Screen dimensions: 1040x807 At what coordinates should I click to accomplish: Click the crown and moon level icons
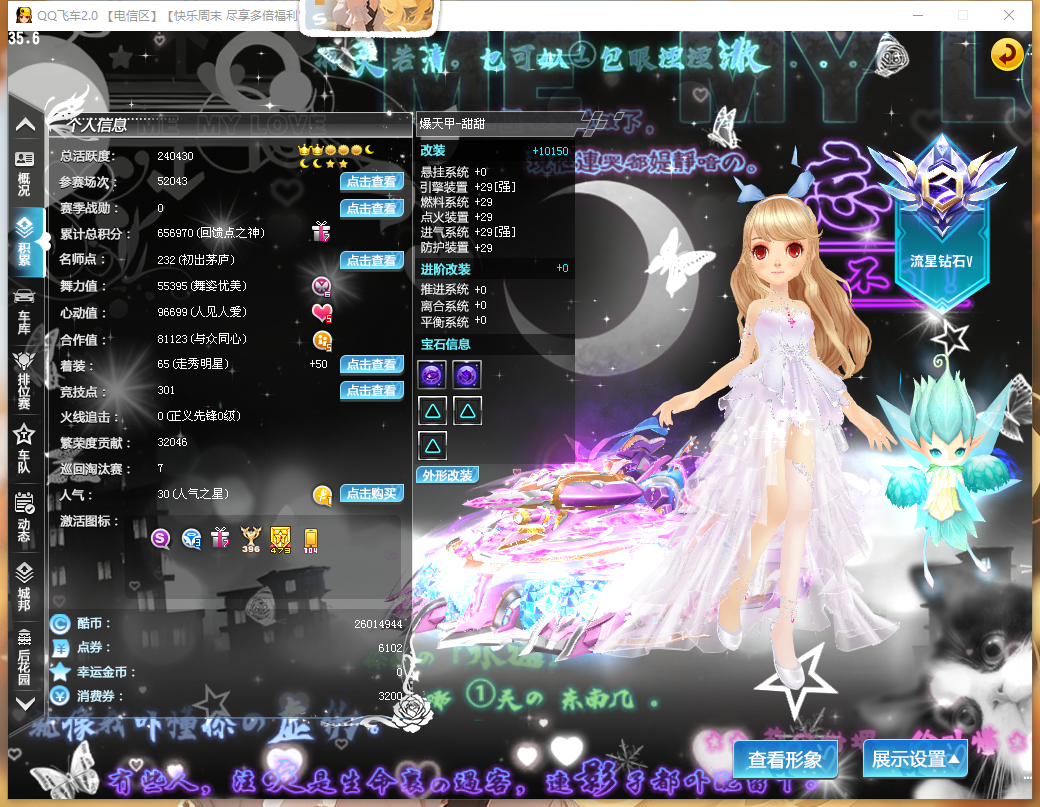coord(337,156)
